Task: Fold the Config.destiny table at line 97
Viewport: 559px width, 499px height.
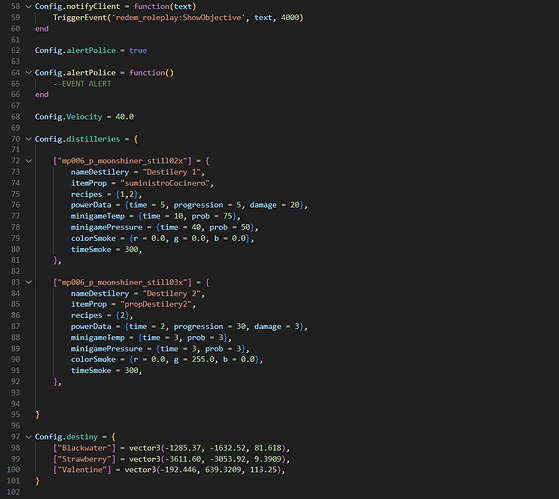Action: coord(29,437)
